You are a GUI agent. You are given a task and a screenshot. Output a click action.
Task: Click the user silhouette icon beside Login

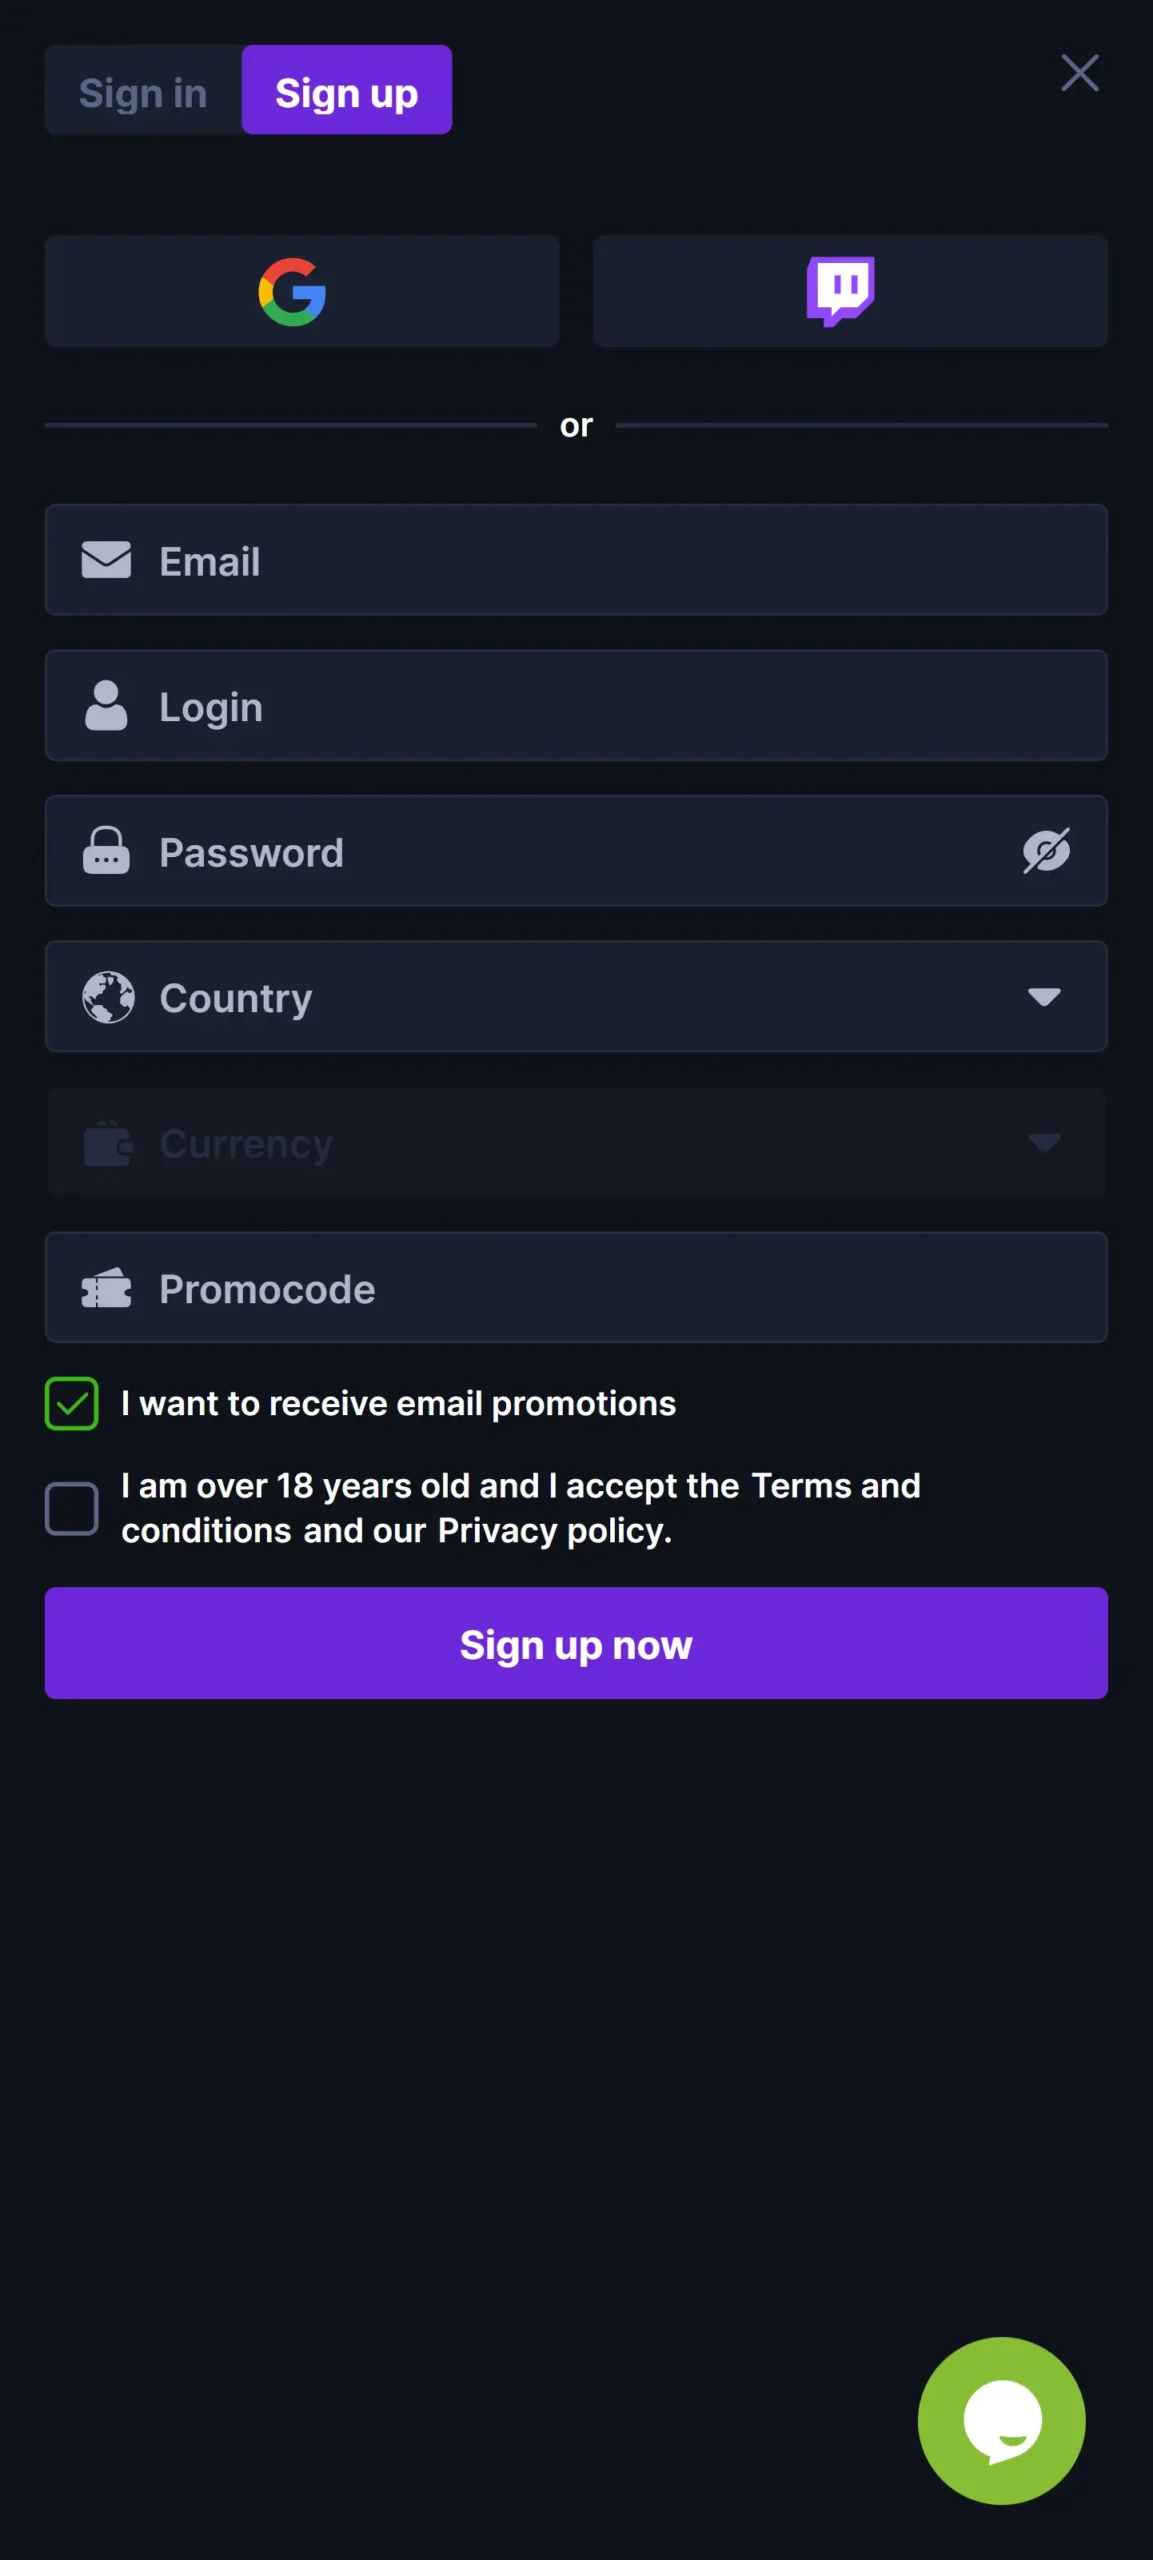coord(106,706)
